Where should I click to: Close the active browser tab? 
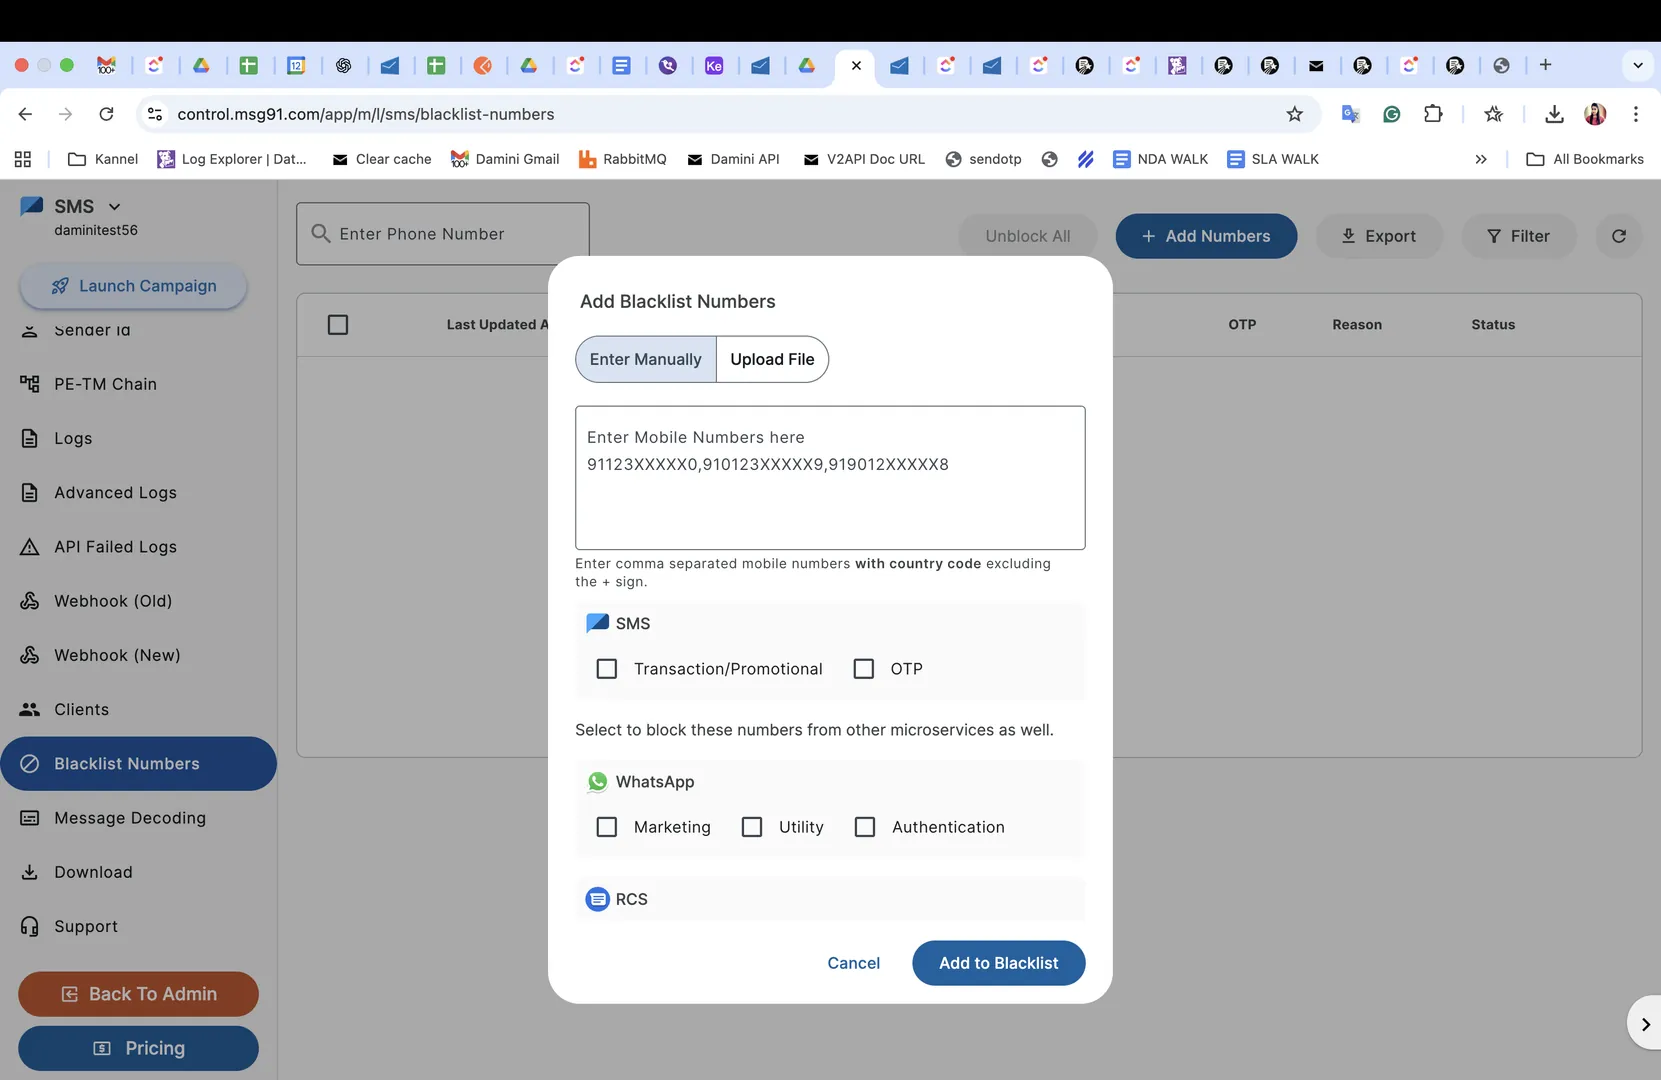[856, 65]
